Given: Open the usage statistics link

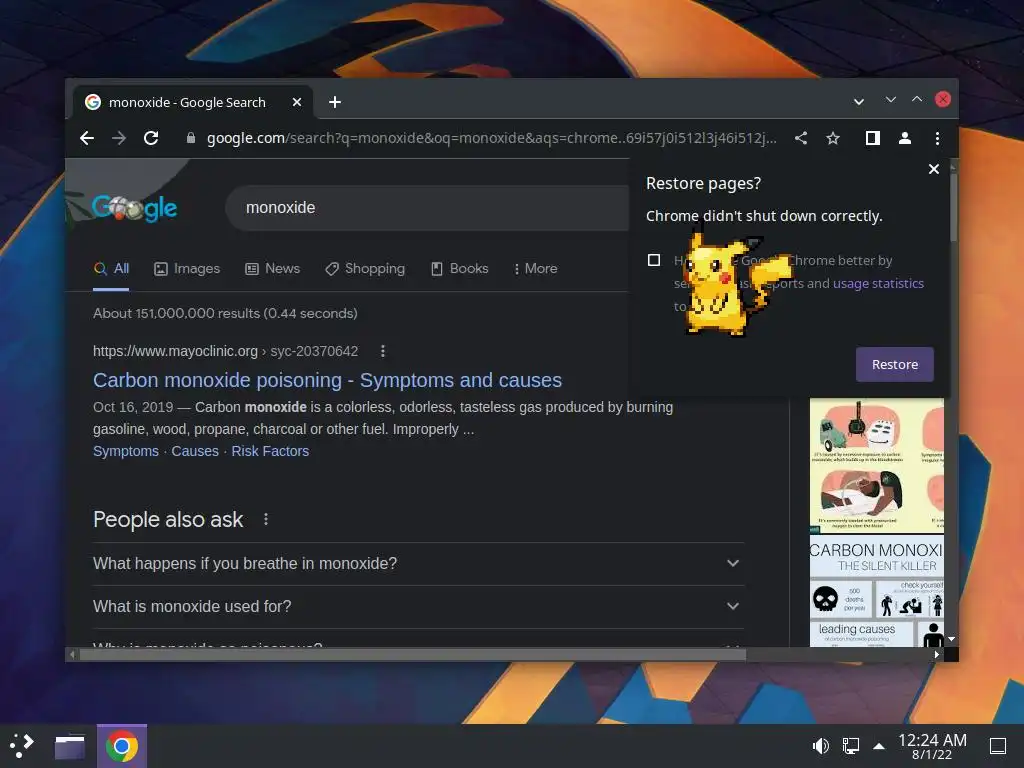Looking at the screenshot, I should pos(878,283).
